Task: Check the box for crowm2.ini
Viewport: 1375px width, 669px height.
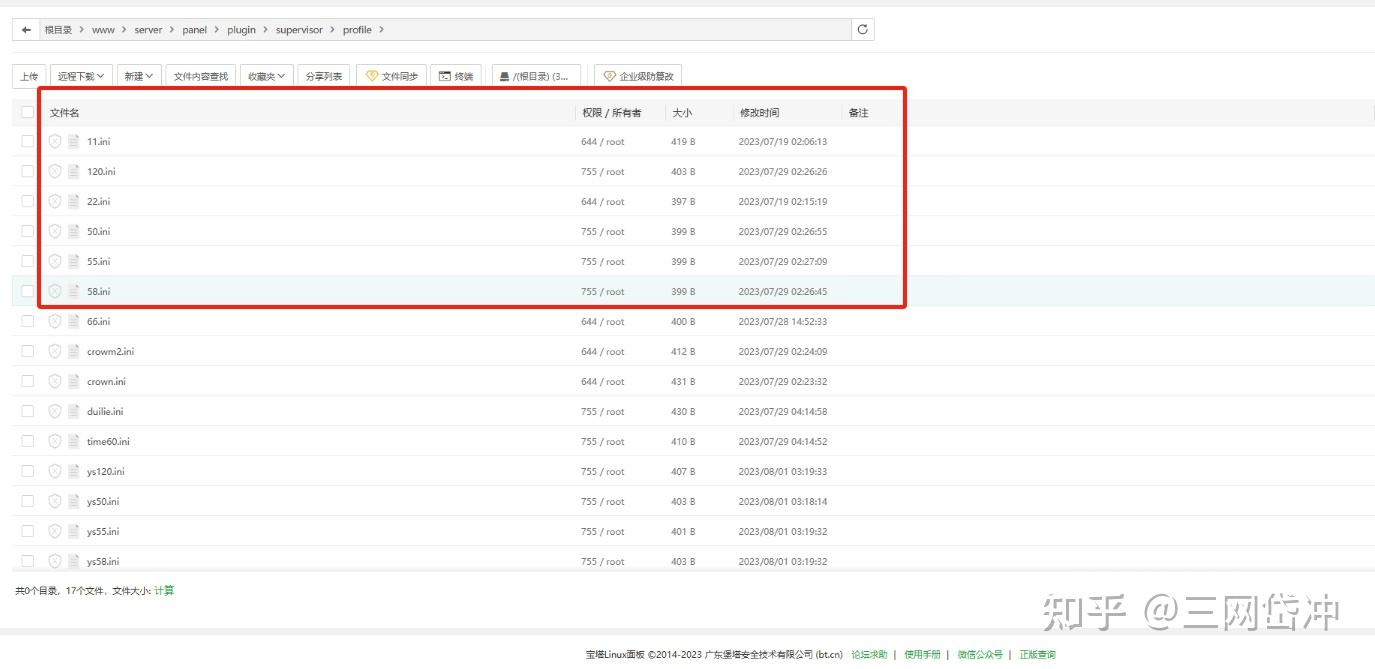Action: coord(28,352)
